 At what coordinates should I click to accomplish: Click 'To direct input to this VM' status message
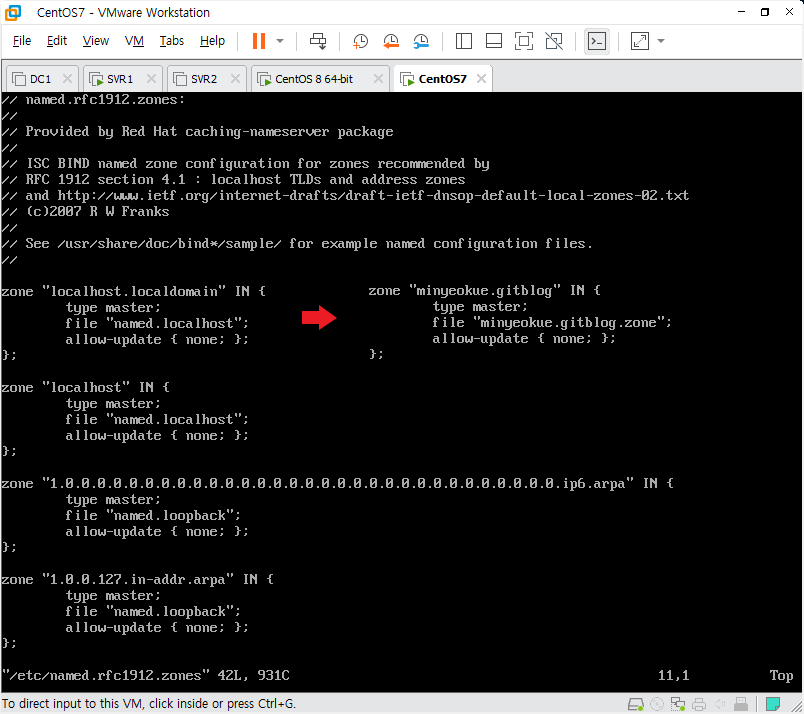pos(149,704)
